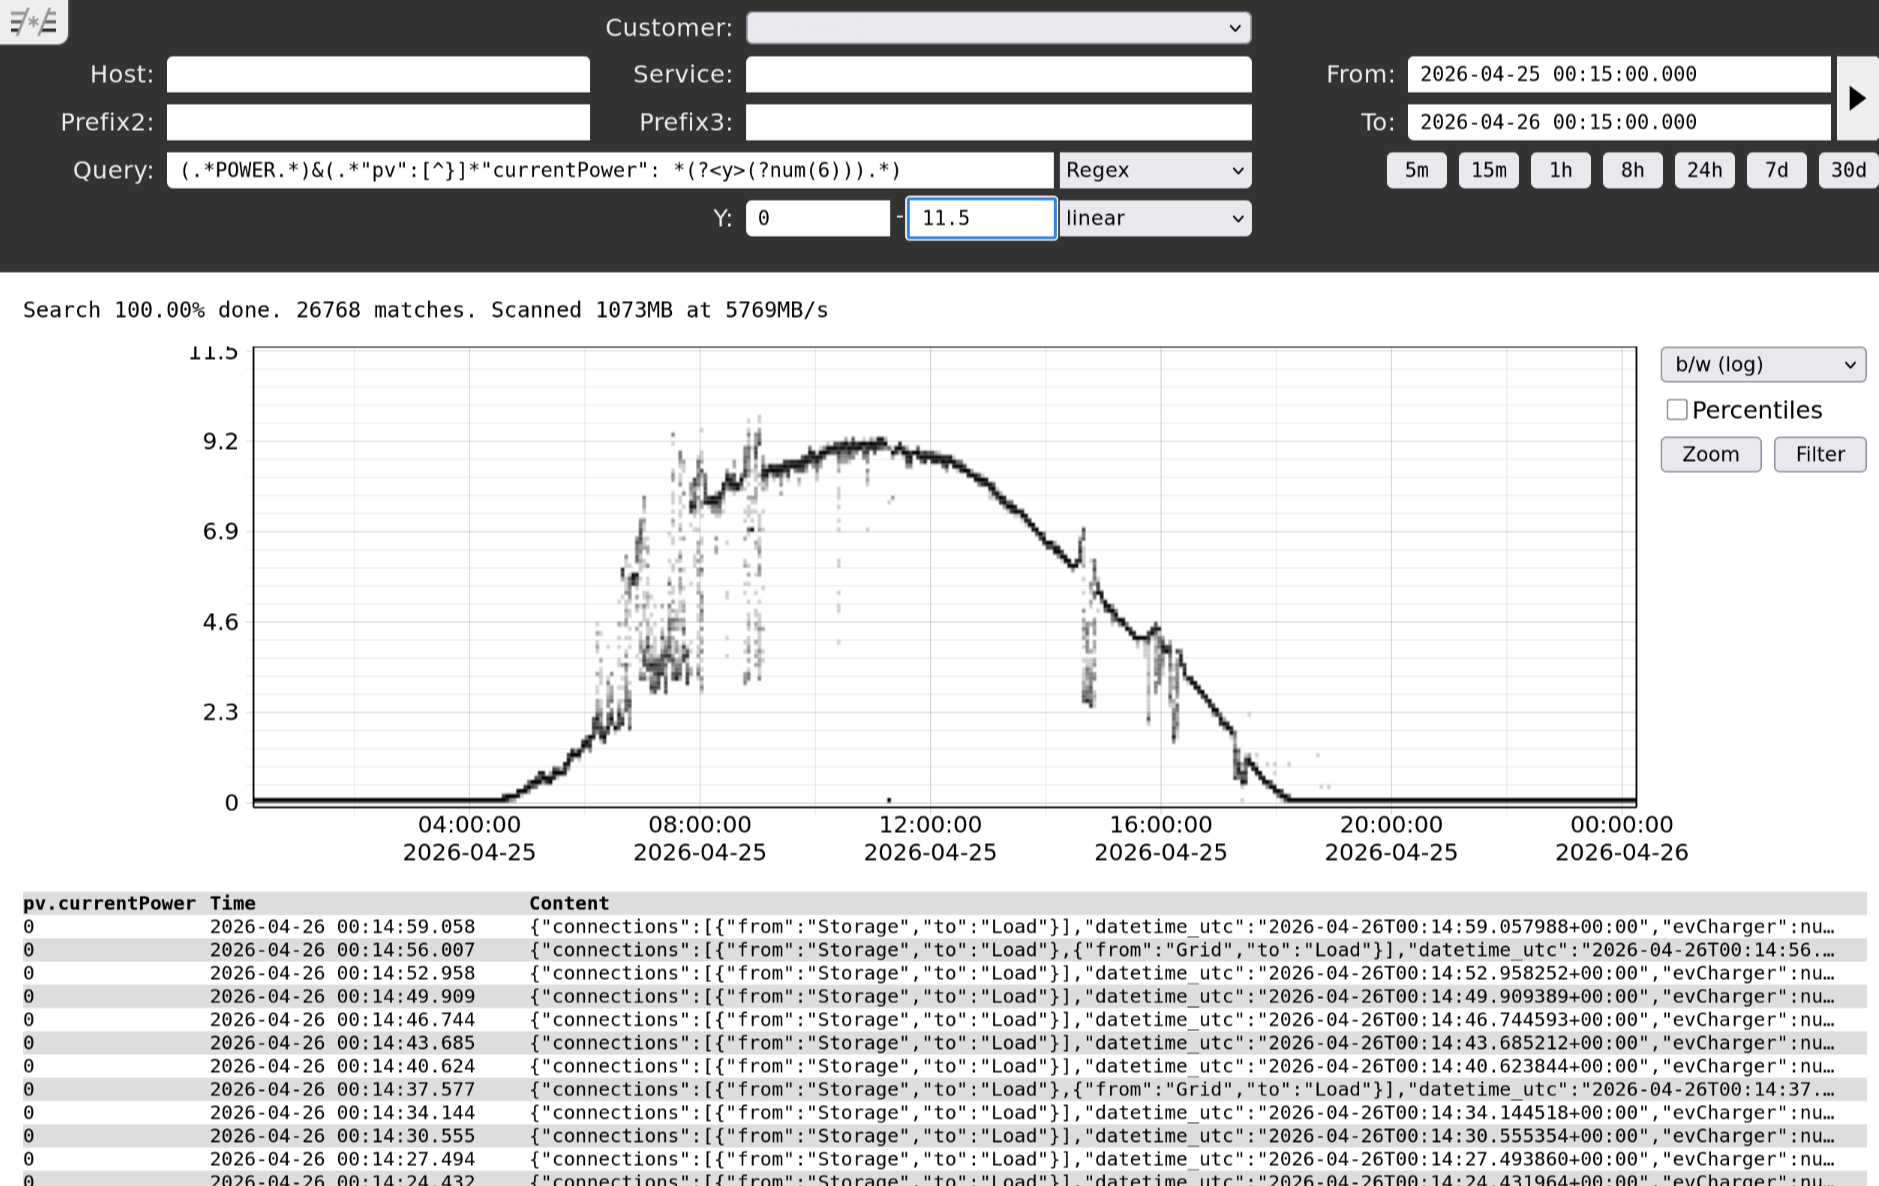Select log row at 00:14:40.624
The image size is (1879, 1186).
[x=944, y=1066]
